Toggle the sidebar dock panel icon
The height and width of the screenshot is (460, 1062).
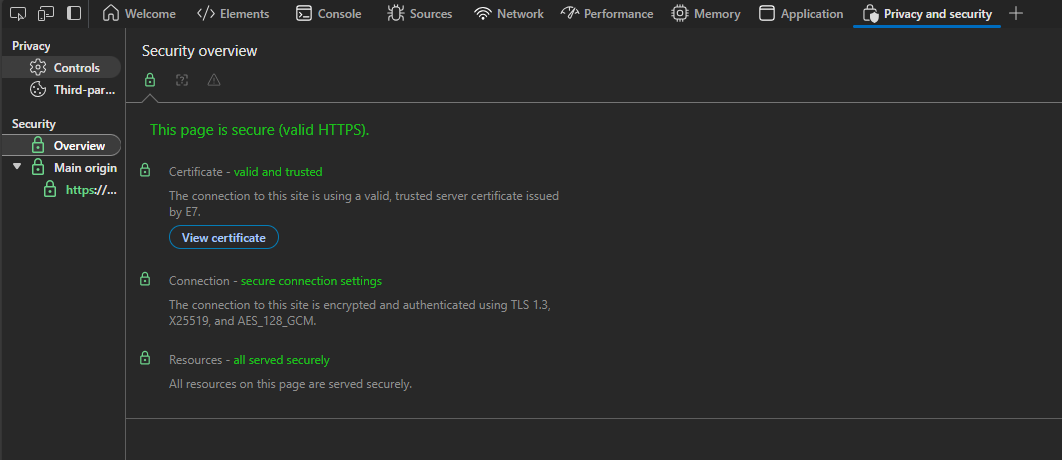click(74, 14)
